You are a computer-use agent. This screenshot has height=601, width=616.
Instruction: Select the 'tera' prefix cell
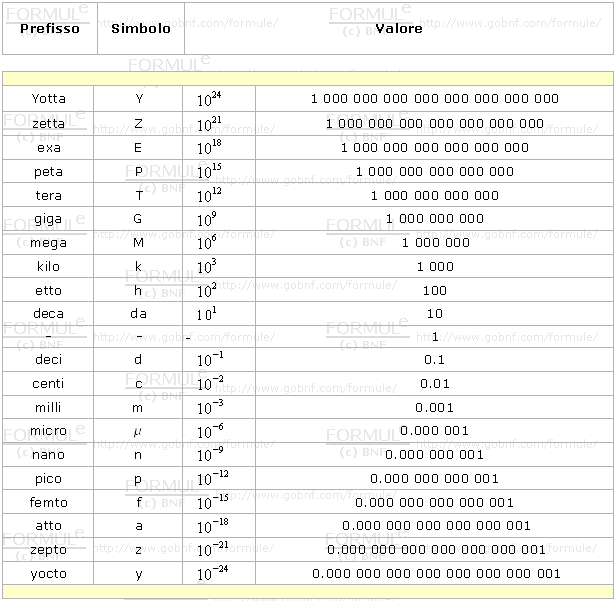48,195
